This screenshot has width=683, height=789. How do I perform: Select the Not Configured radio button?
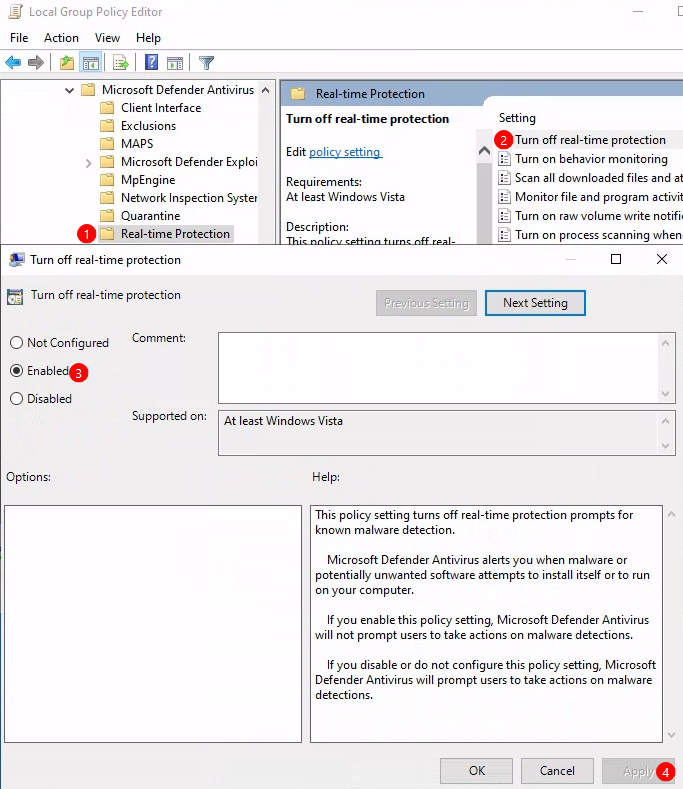(17, 343)
